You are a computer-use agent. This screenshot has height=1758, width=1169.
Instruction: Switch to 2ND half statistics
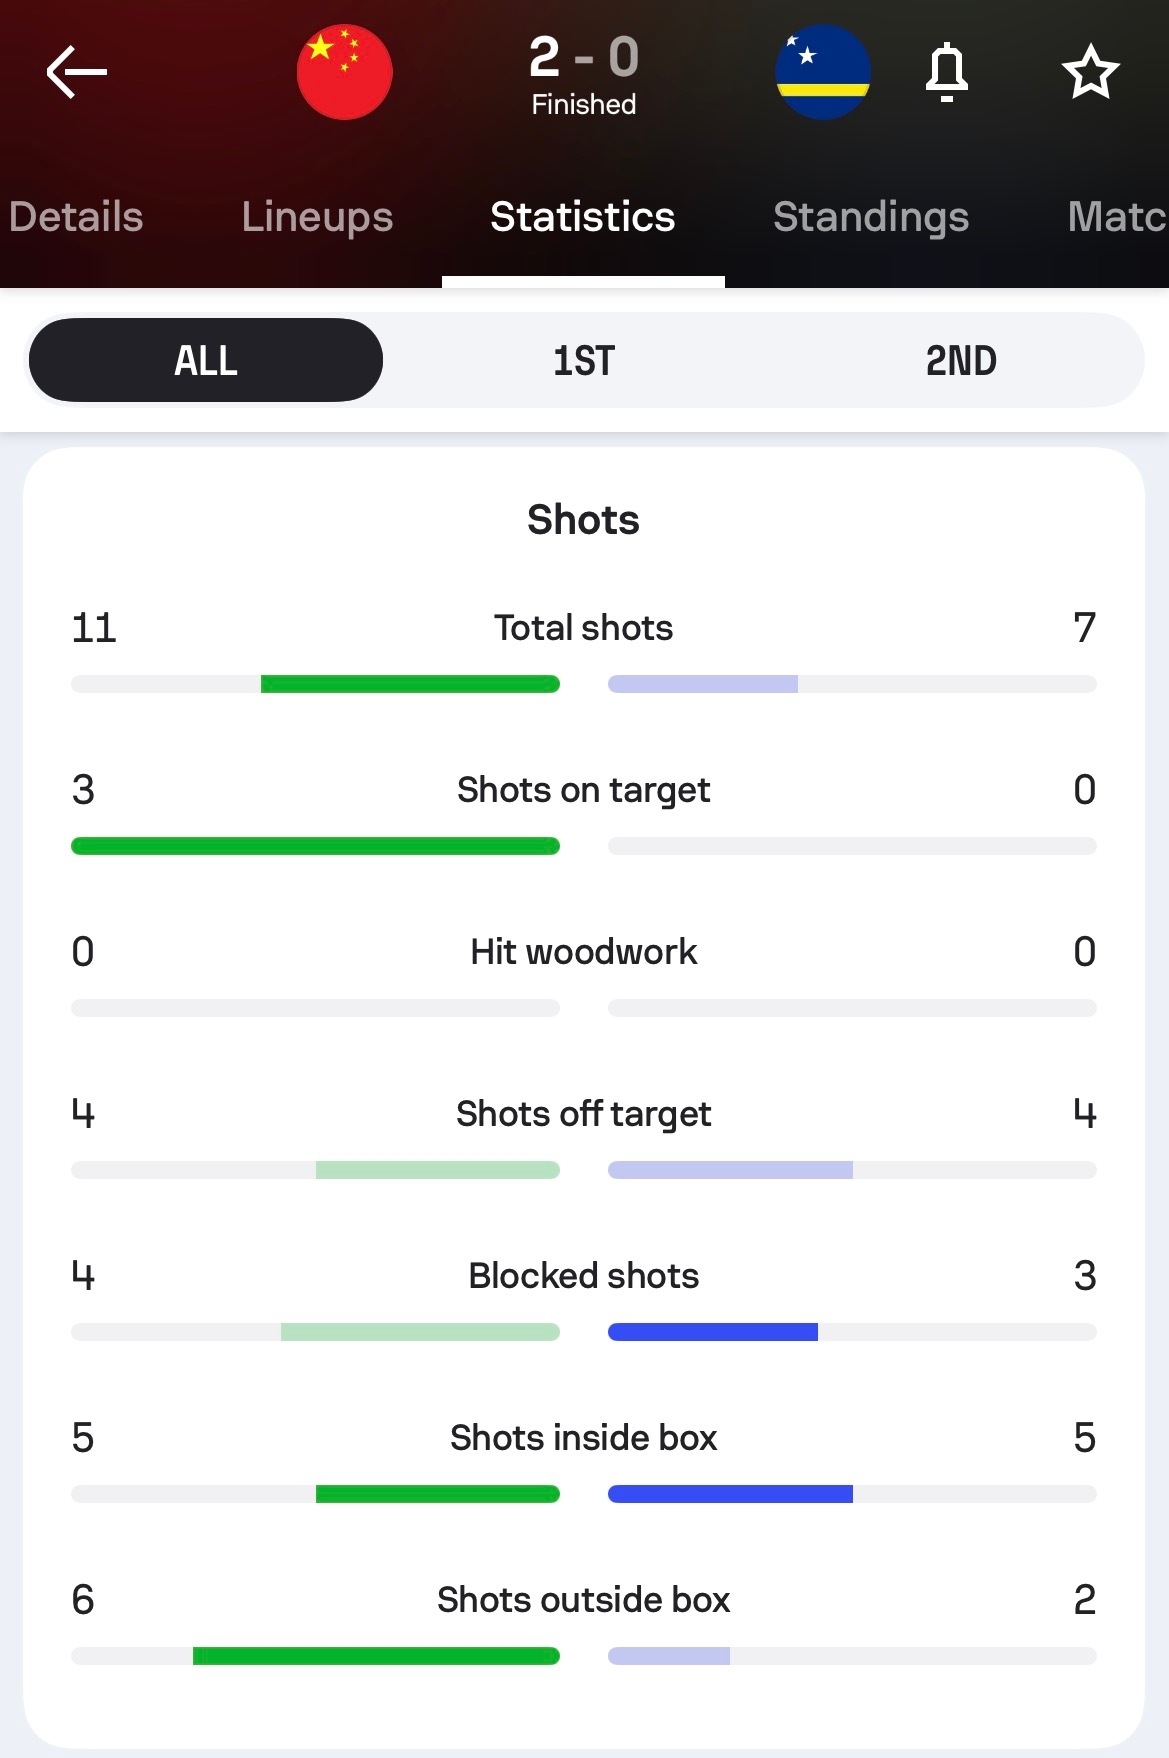pos(960,360)
